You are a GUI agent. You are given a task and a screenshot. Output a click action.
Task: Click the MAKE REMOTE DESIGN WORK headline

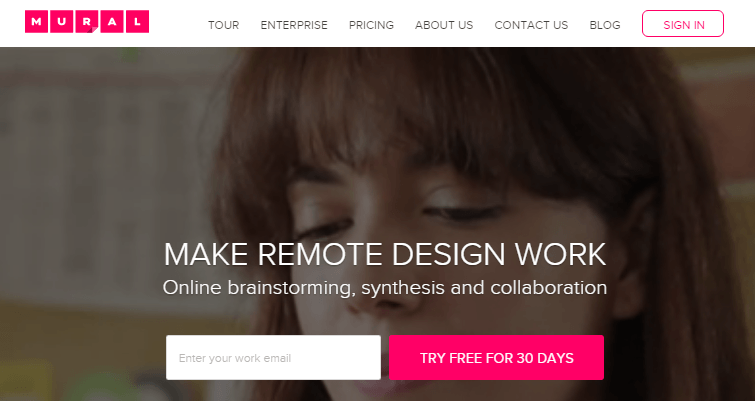tap(385, 255)
